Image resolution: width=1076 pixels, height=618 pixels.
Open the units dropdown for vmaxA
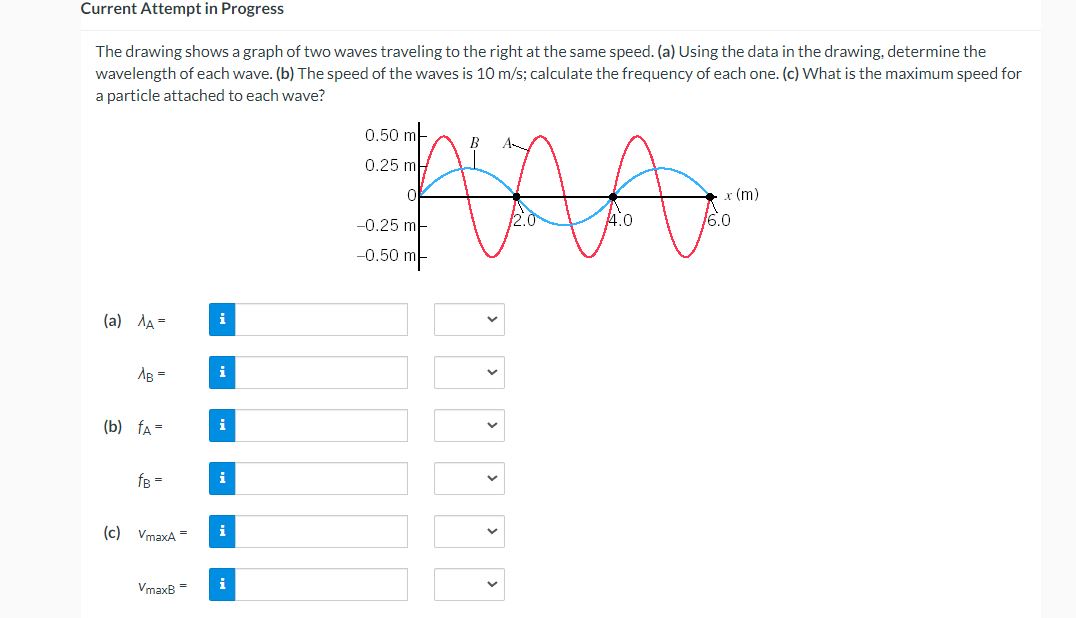pos(469,531)
